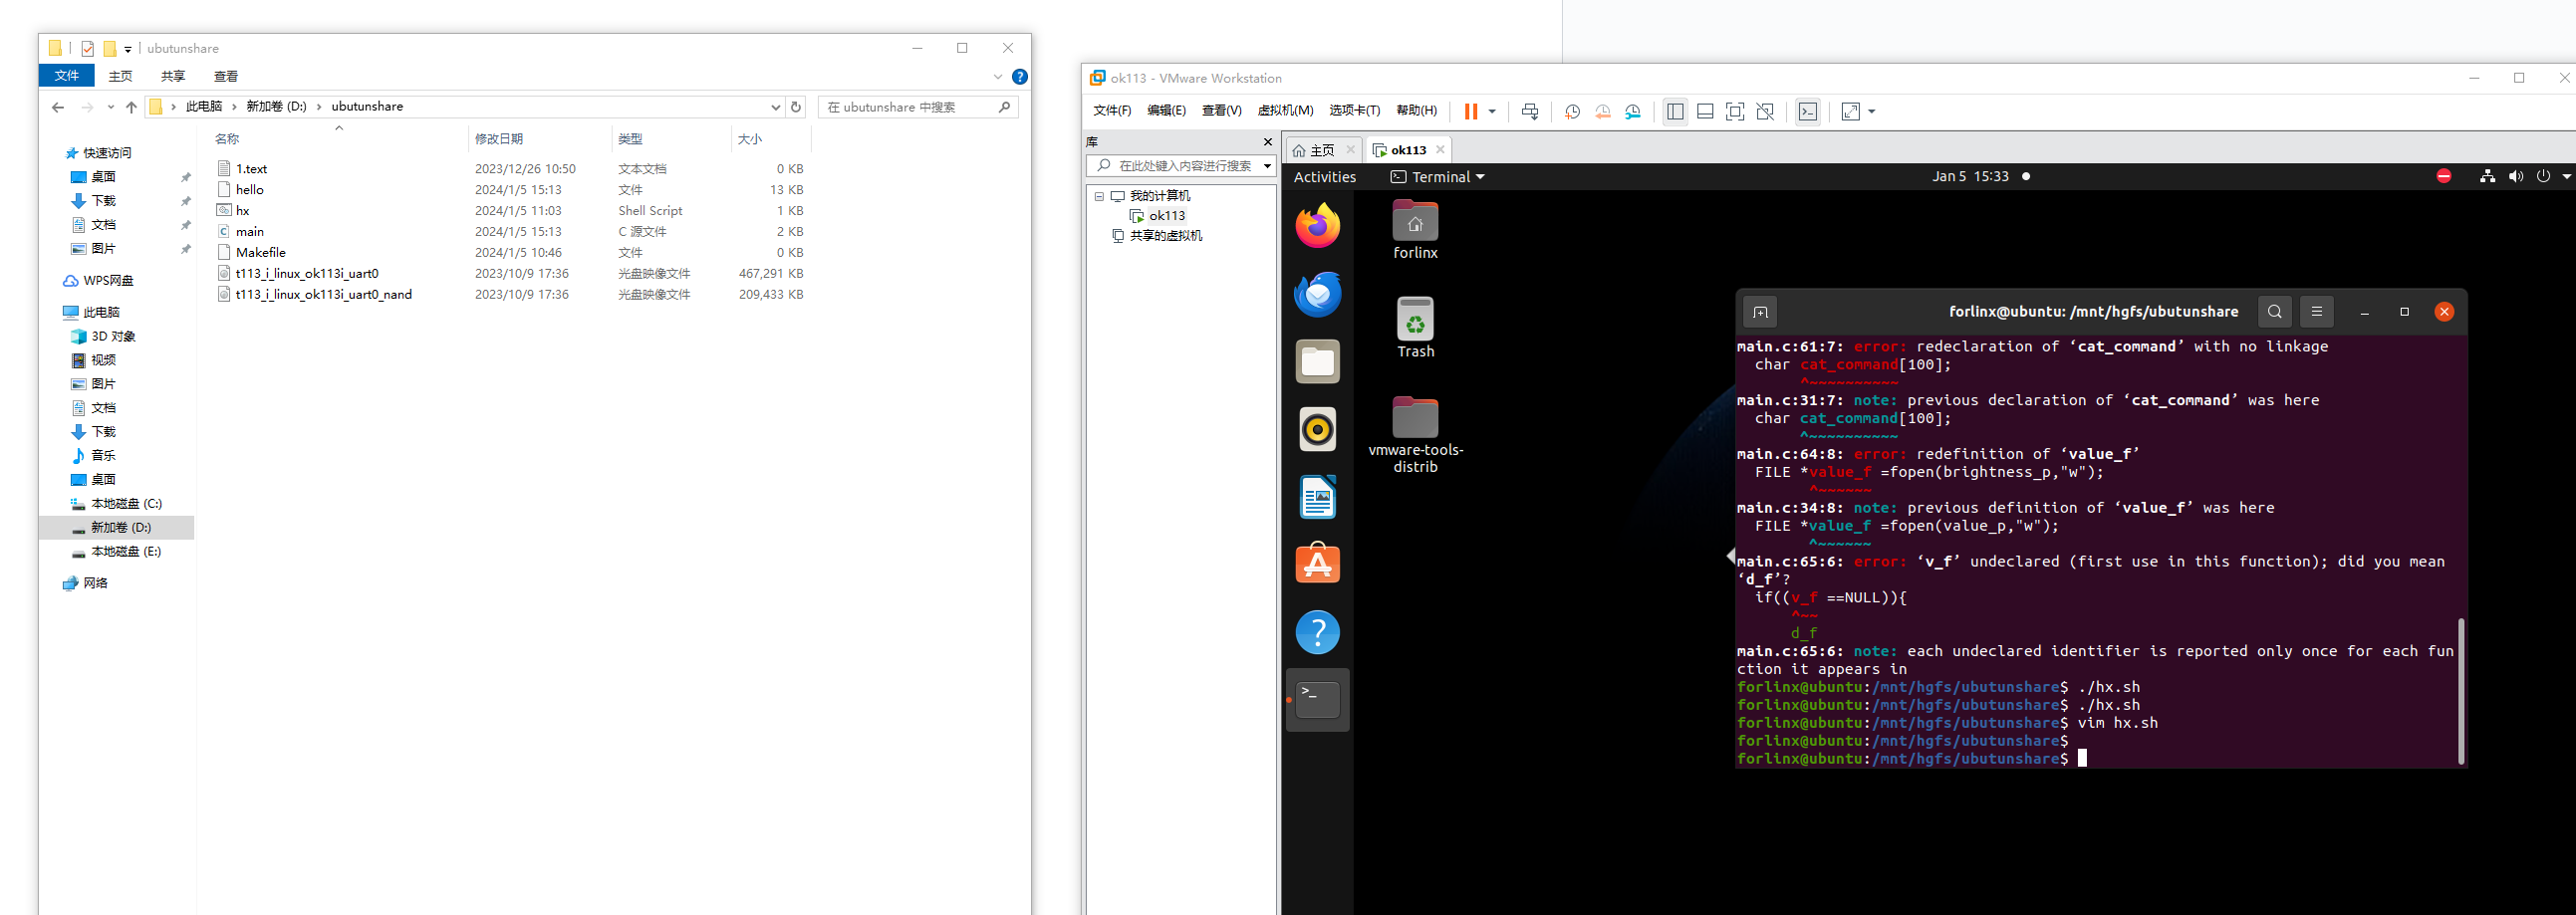Enter VMware full screen mode
Viewport: 2576px width, 915px height.
(x=1735, y=112)
